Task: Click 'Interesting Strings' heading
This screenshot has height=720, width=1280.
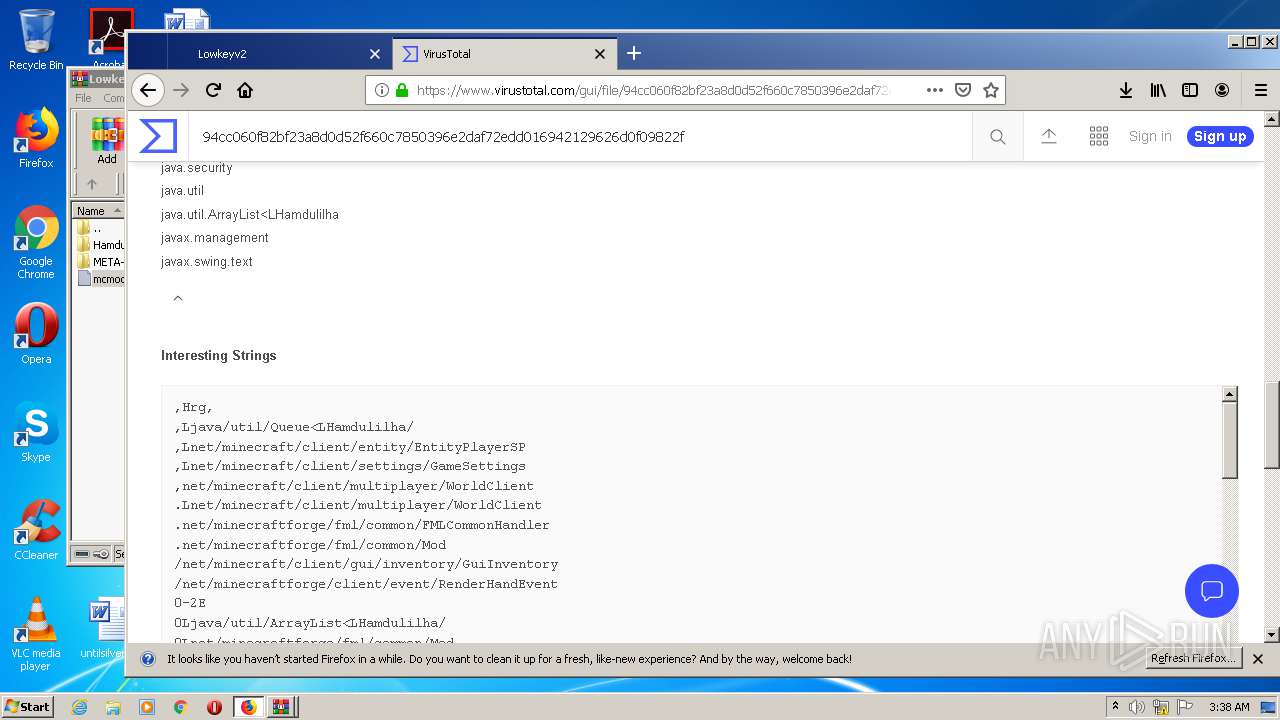Action: [219, 355]
